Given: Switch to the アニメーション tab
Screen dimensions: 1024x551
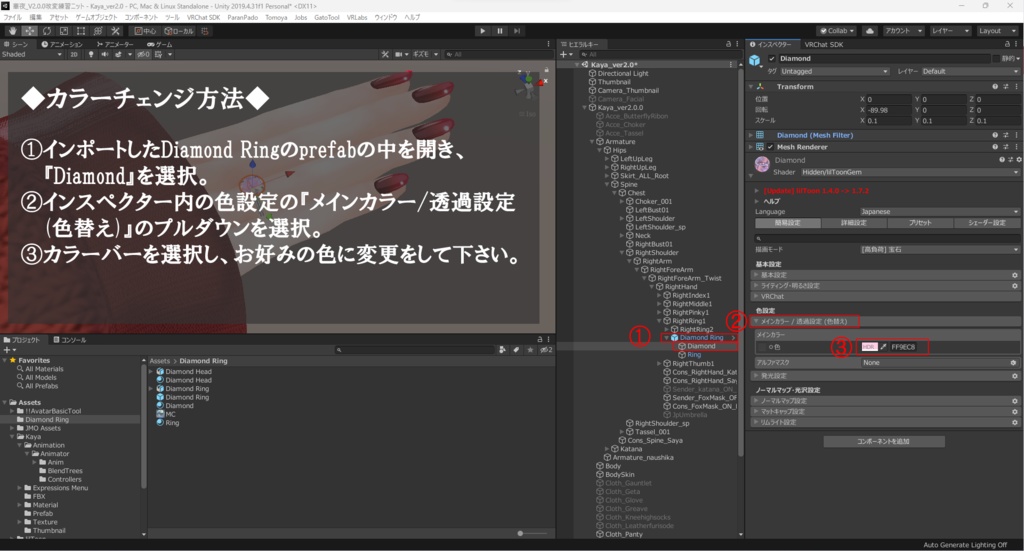Looking at the screenshot, I should tap(62, 44).
